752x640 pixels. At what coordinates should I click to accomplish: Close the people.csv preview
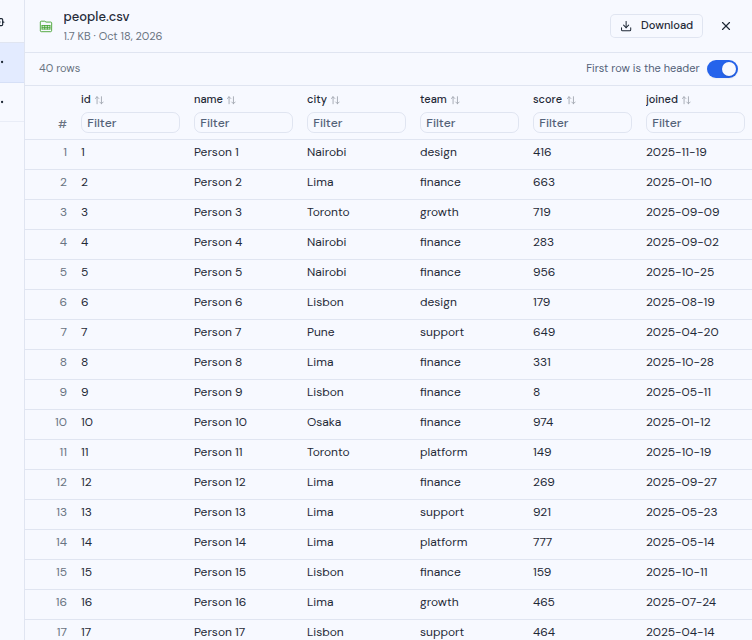[726, 26]
